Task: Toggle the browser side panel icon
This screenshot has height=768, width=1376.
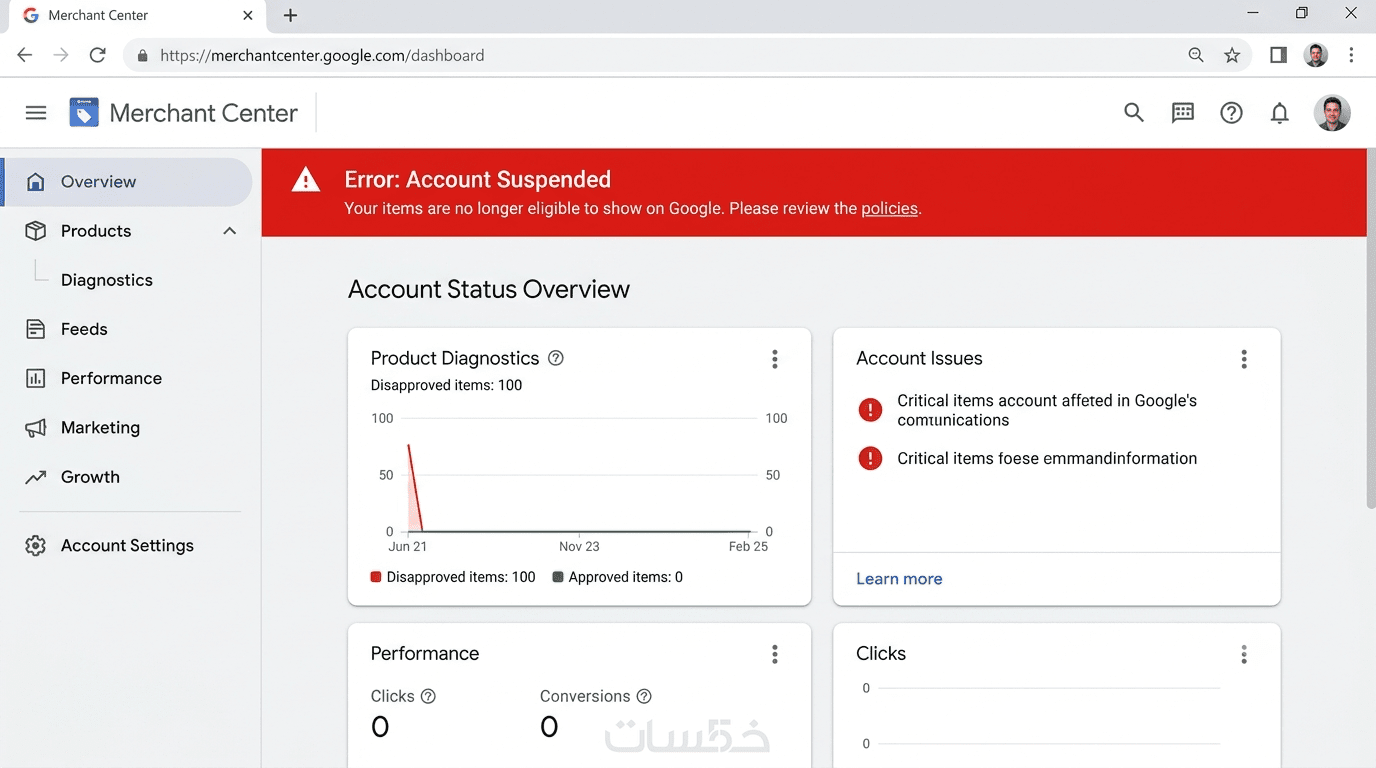Action: pyautogui.click(x=1278, y=55)
